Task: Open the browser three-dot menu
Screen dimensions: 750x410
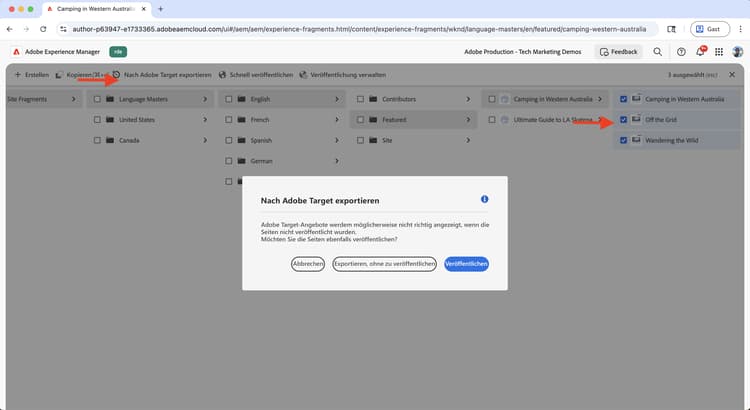Action: pos(740,29)
